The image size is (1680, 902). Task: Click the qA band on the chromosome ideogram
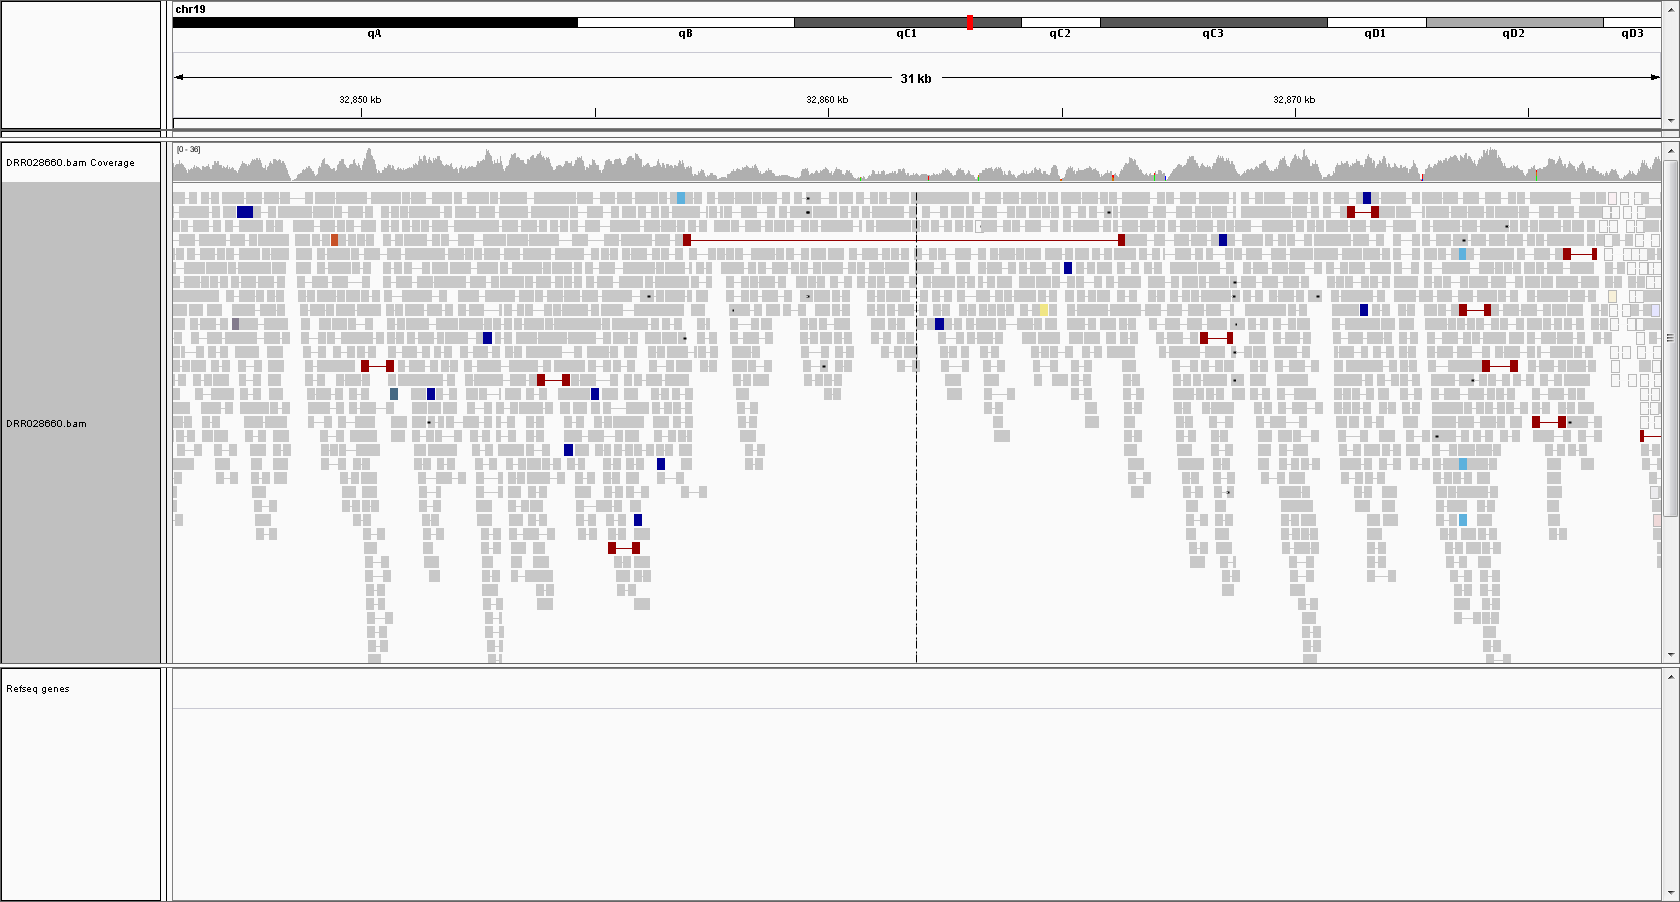tap(374, 22)
